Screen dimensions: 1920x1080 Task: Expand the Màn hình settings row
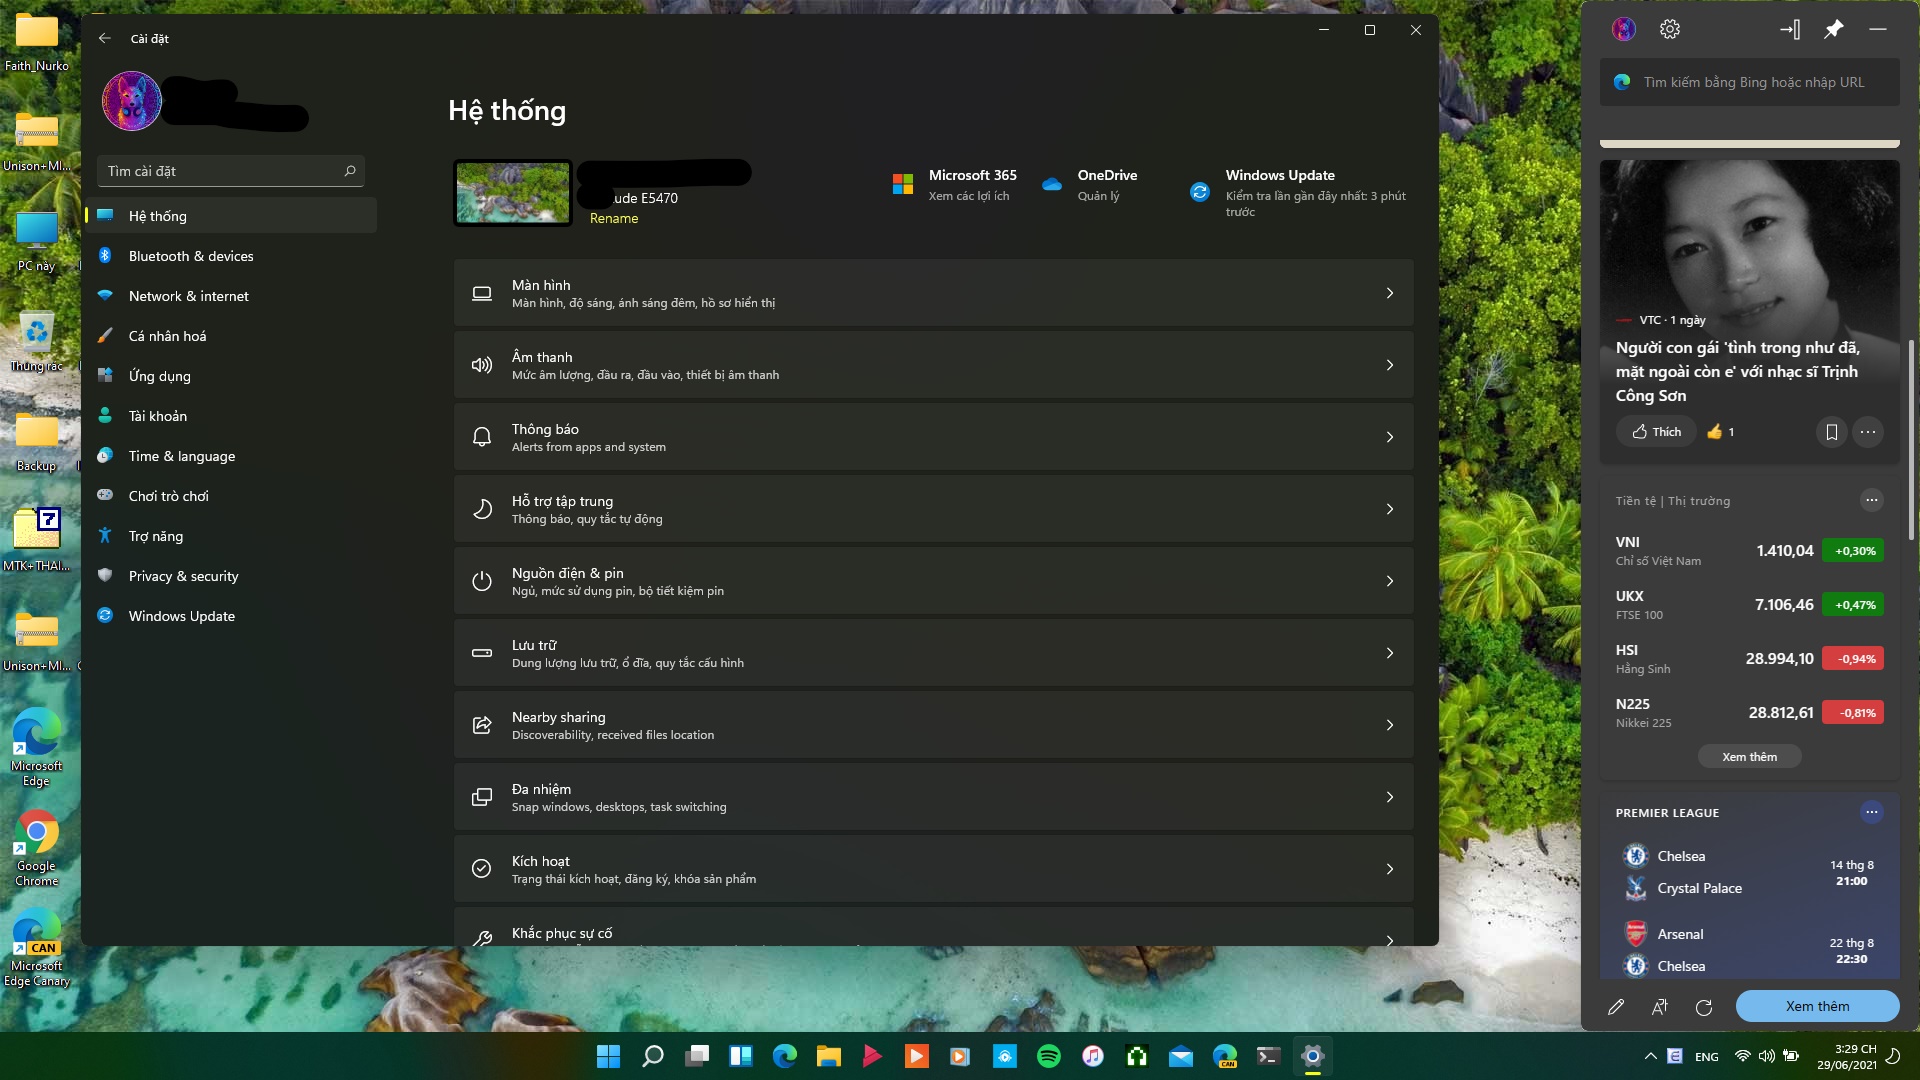click(x=933, y=293)
